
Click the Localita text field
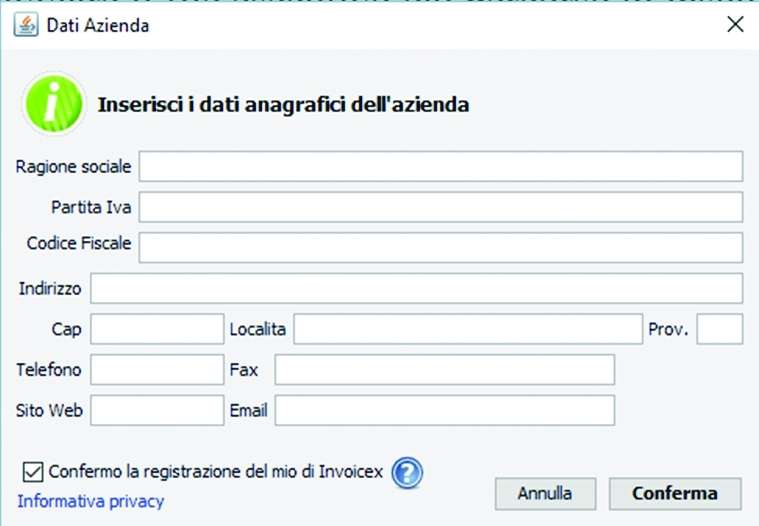[x=467, y=329]
